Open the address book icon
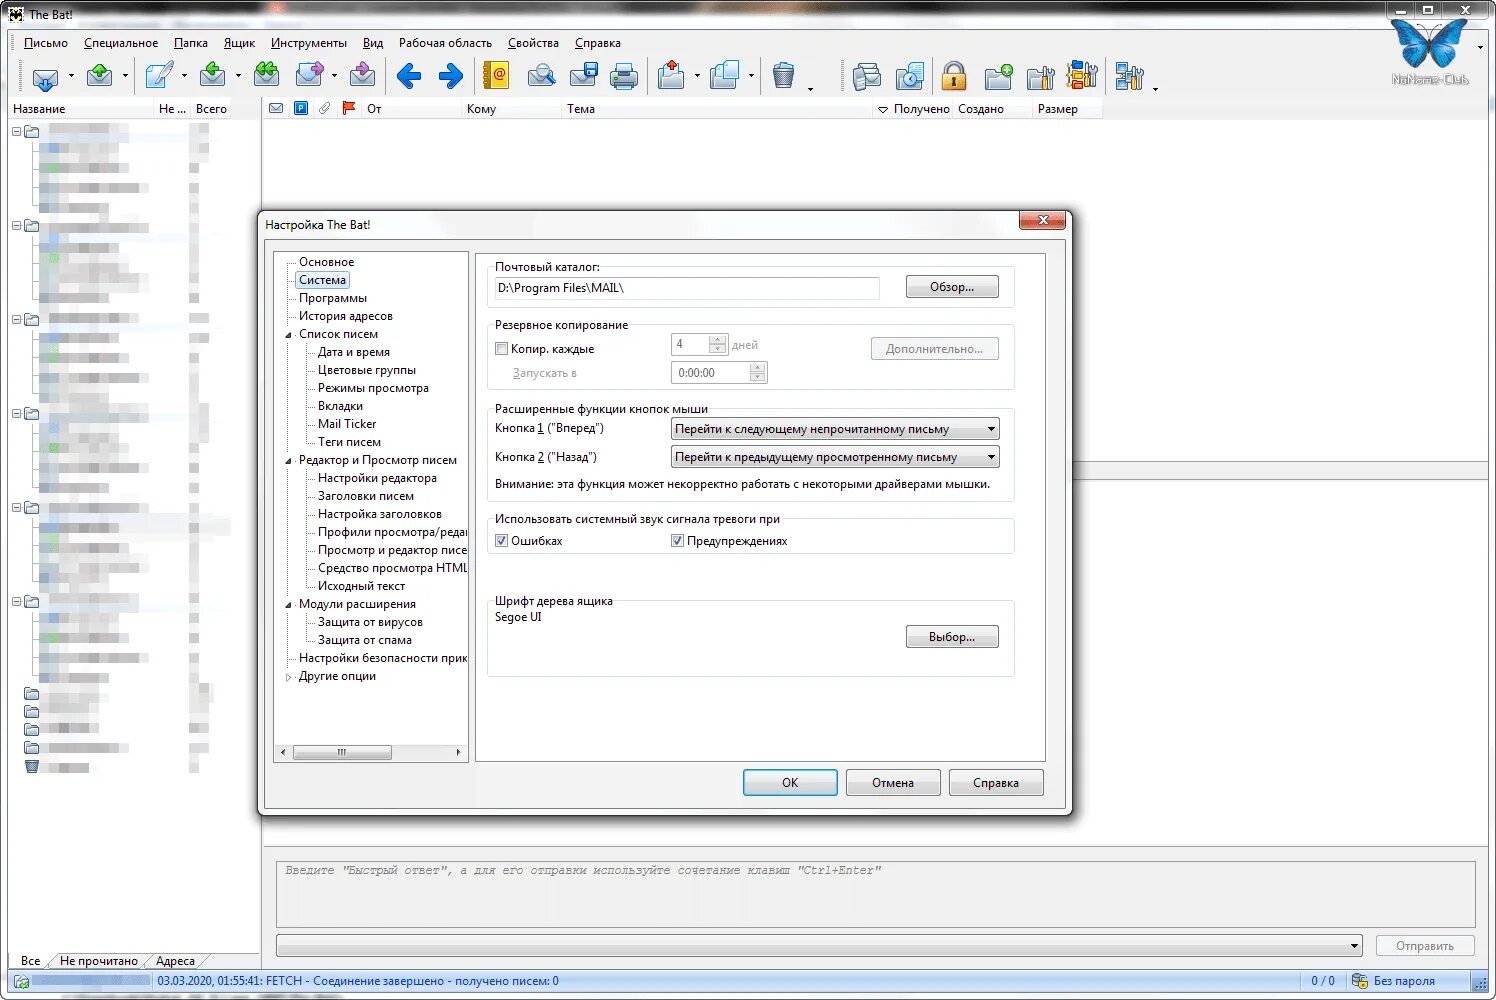The height and width of the screenshot is (1000, 1496). [496, 76]
